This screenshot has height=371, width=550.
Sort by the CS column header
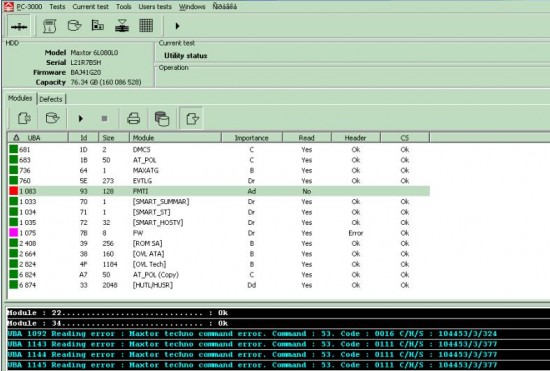coord(405,138)
